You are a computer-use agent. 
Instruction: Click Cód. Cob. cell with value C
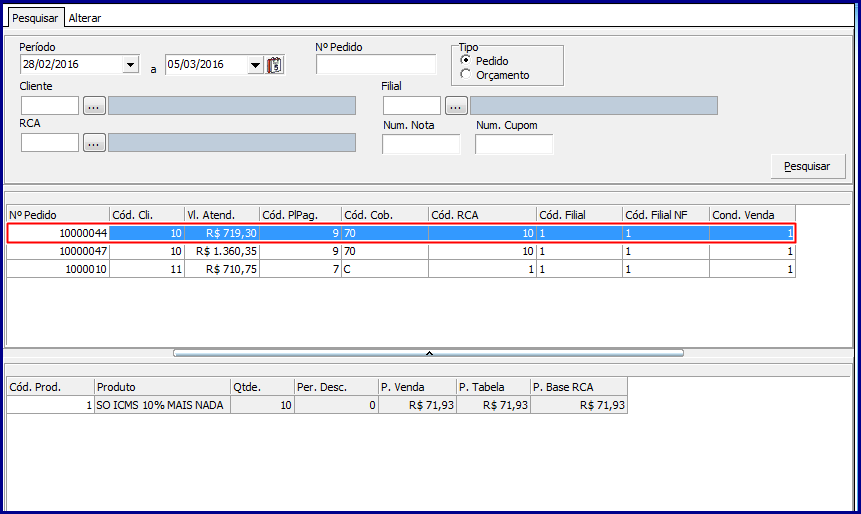385,269
